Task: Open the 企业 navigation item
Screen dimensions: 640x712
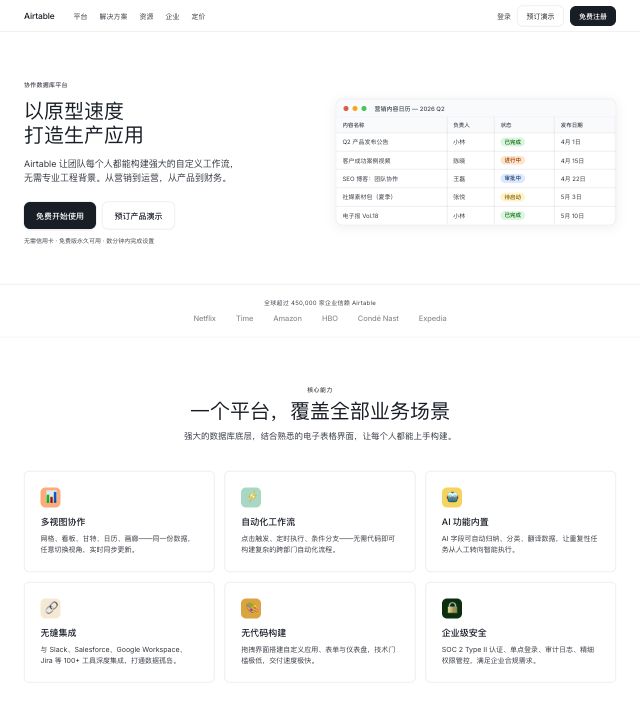Action: (172, 16)
